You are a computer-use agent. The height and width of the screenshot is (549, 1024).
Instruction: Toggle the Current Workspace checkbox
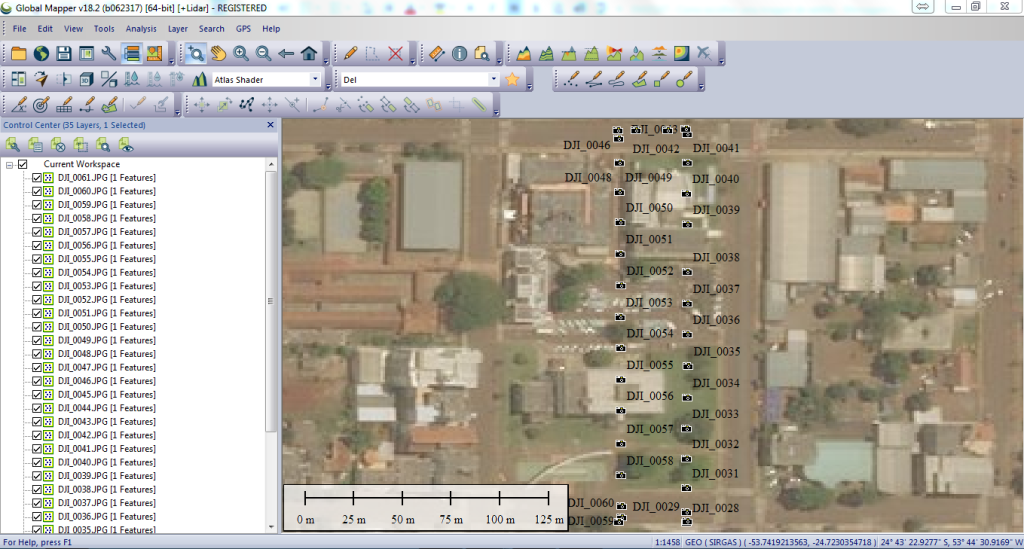pyautogui.click(x=23, y=164)
